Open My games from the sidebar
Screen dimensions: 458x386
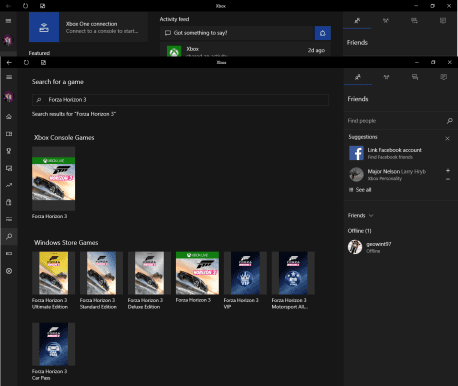point(9,134)
